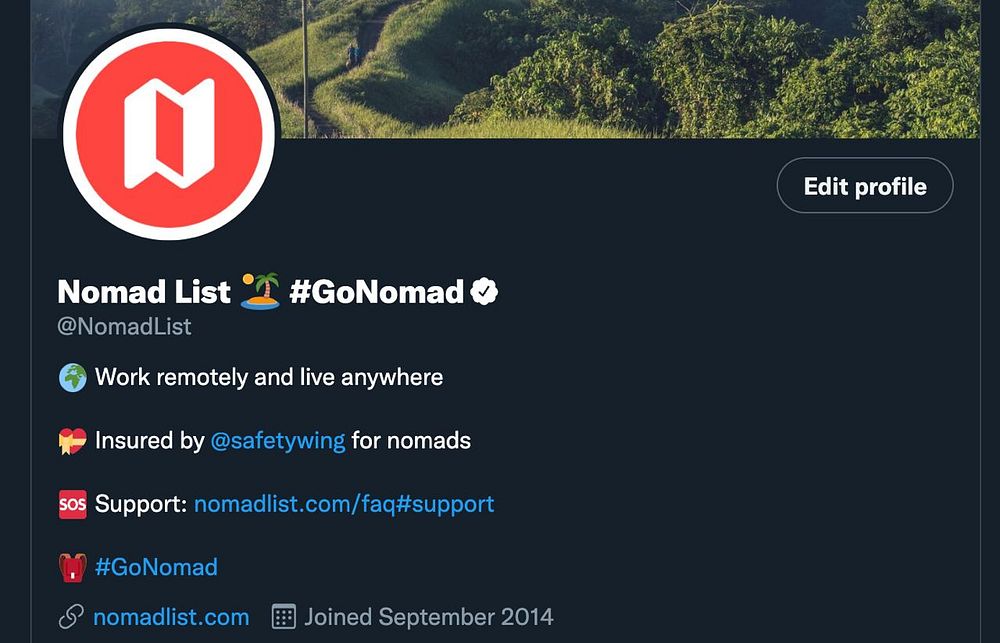Click the Nomad List display name

coord(144,292)
